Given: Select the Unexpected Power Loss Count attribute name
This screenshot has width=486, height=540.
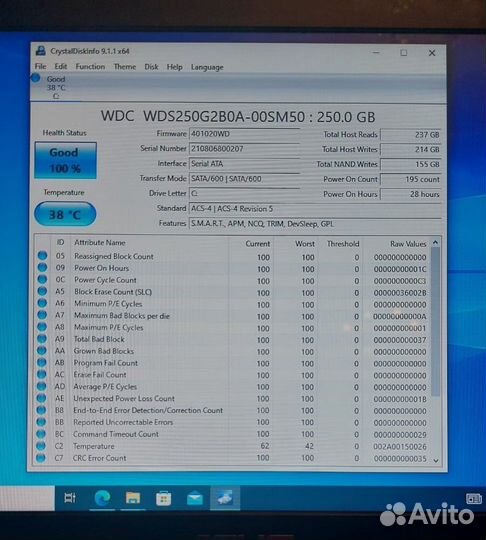Looking at the screenshot, I should 124,398.
